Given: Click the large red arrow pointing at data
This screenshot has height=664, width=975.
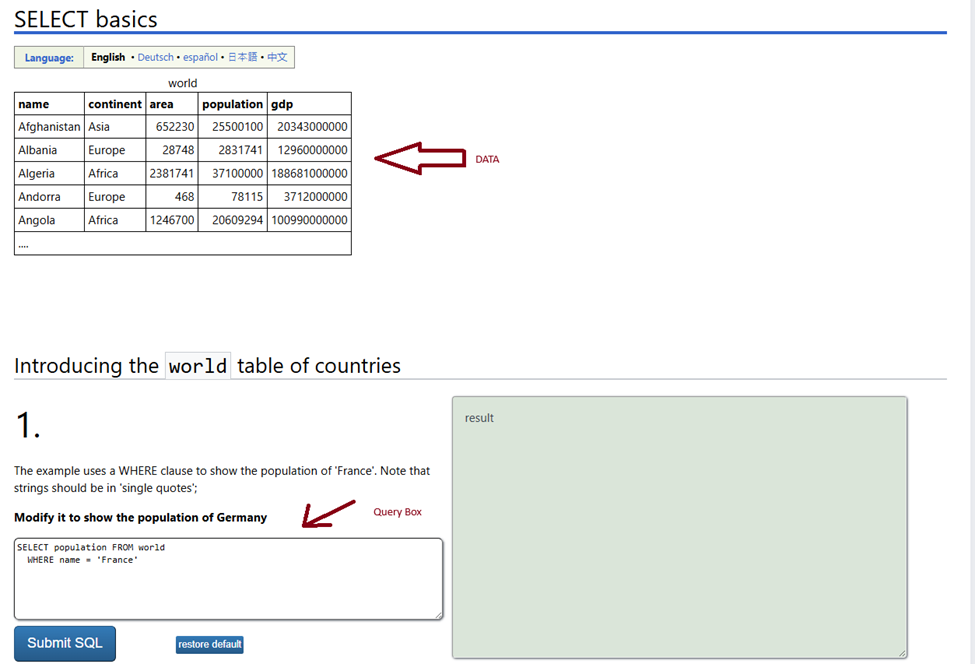Looking at the screenshot, I should point(420,158).
